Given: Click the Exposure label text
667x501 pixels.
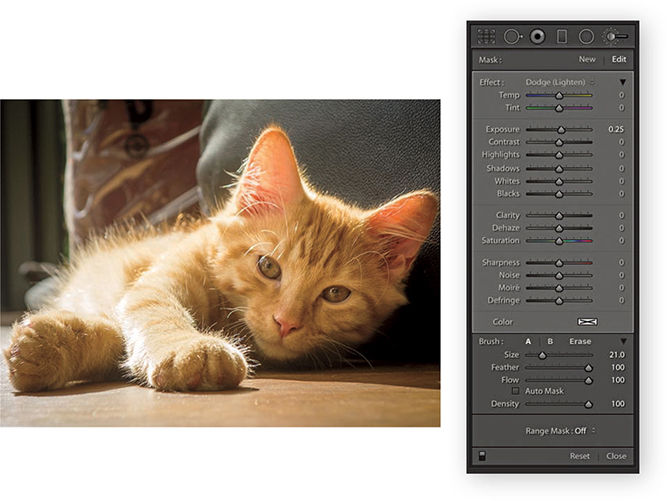Looking at the screenshot, I should (x=502, y=129).
